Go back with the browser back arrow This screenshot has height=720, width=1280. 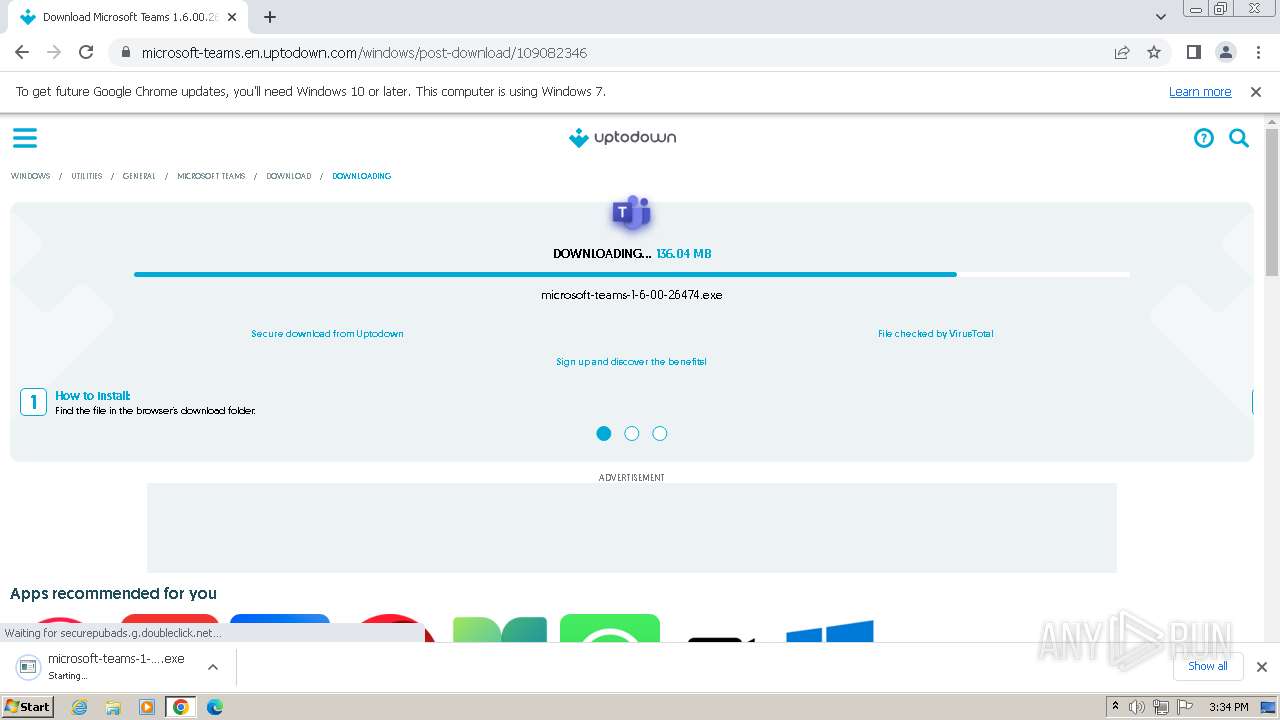(22, 52)
